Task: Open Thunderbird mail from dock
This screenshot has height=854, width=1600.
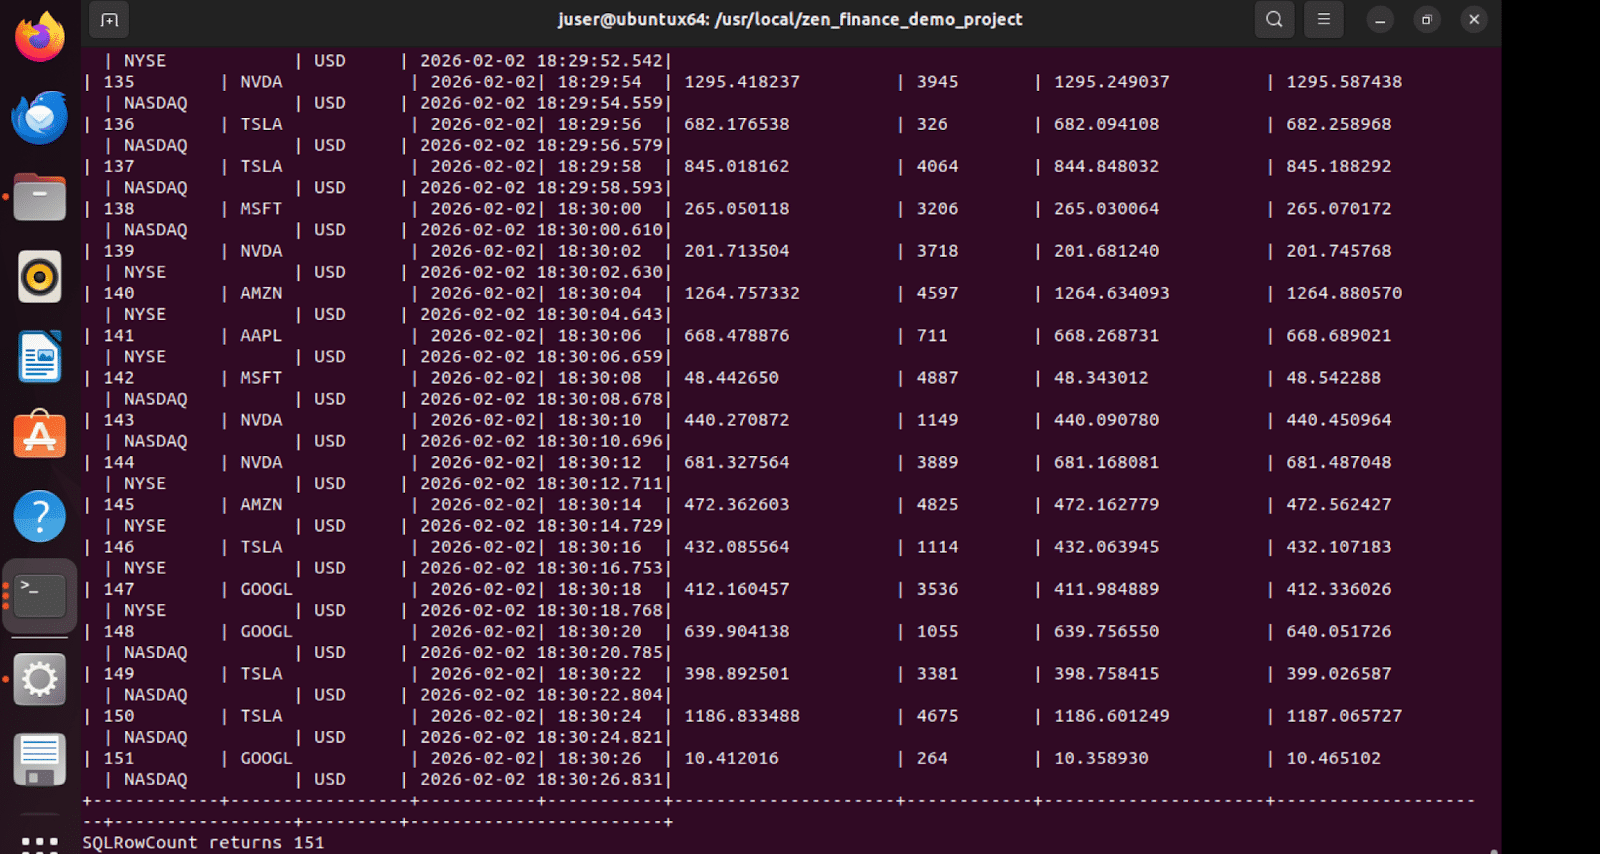Action: click(x=40, y=117)
